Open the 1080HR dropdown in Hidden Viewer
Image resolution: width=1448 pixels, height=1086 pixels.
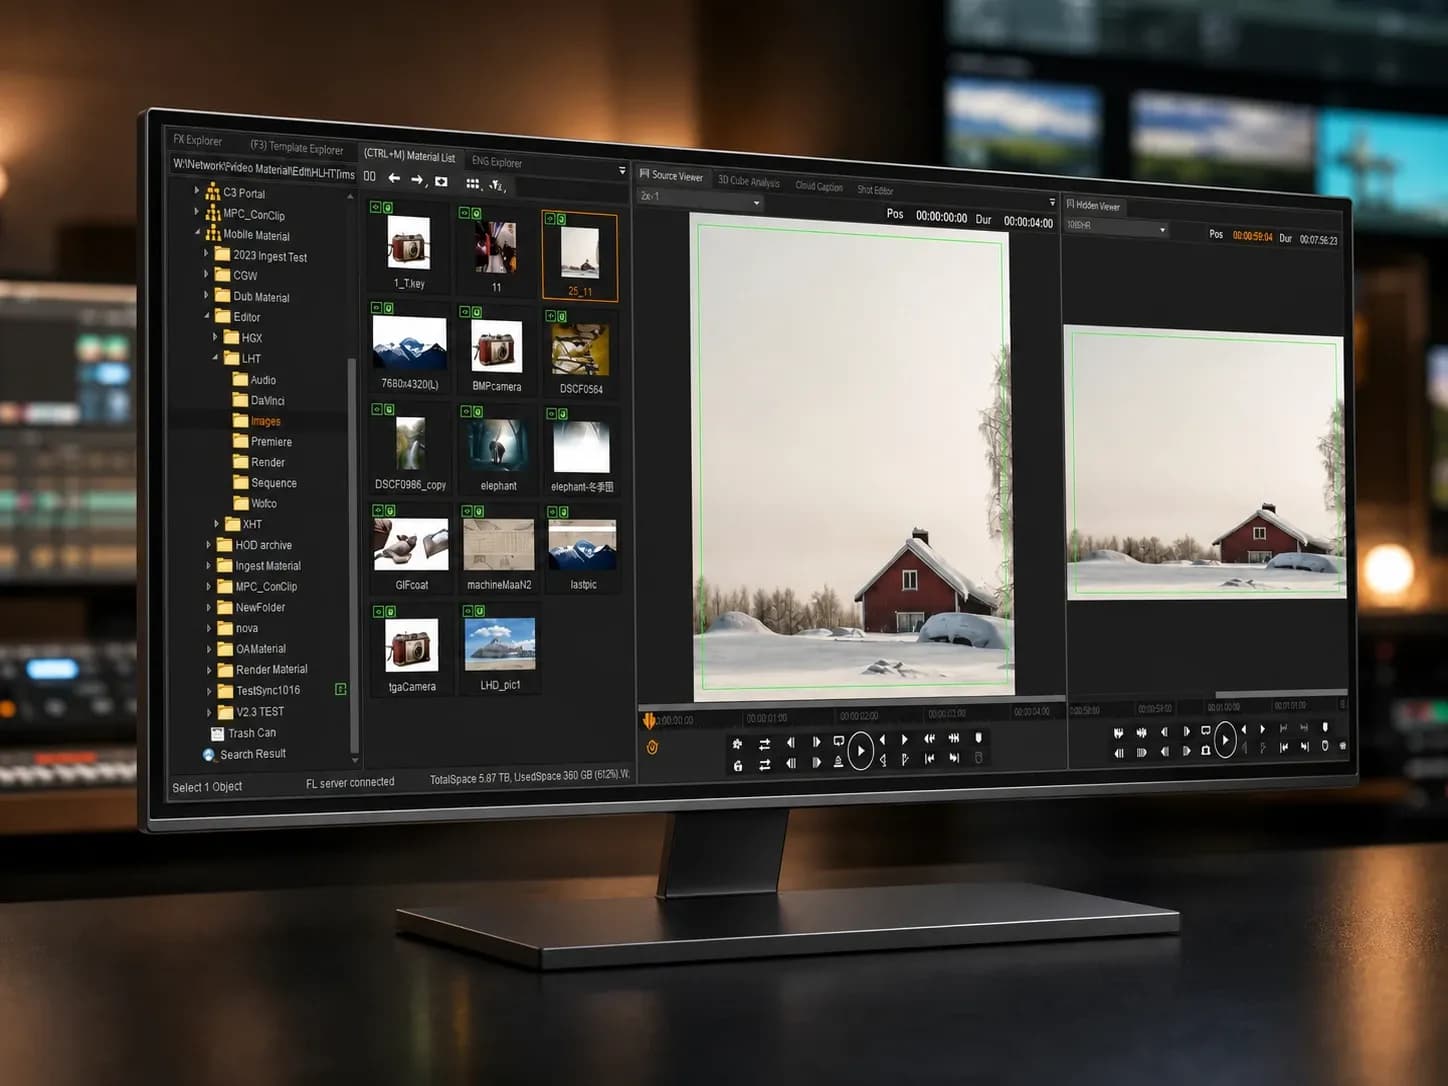[1116, 227]
